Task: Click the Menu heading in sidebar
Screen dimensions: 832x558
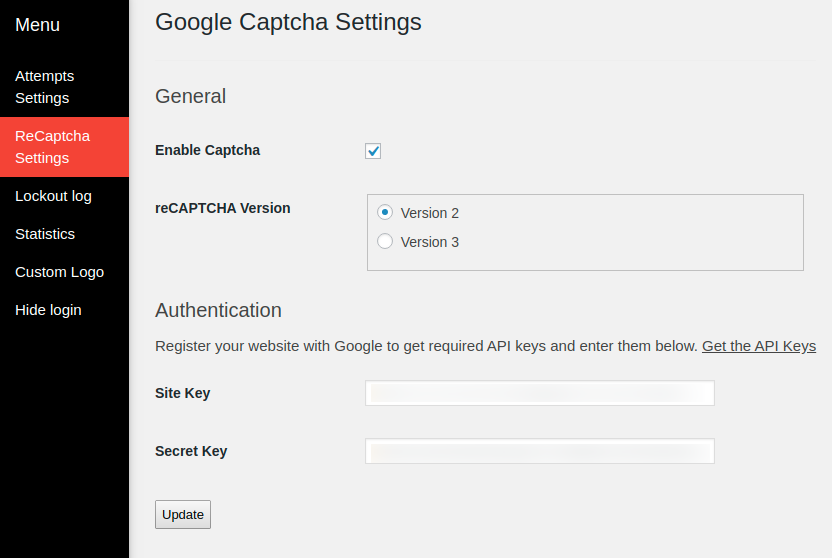Action: pyautogui.click(x=37, y=25)
